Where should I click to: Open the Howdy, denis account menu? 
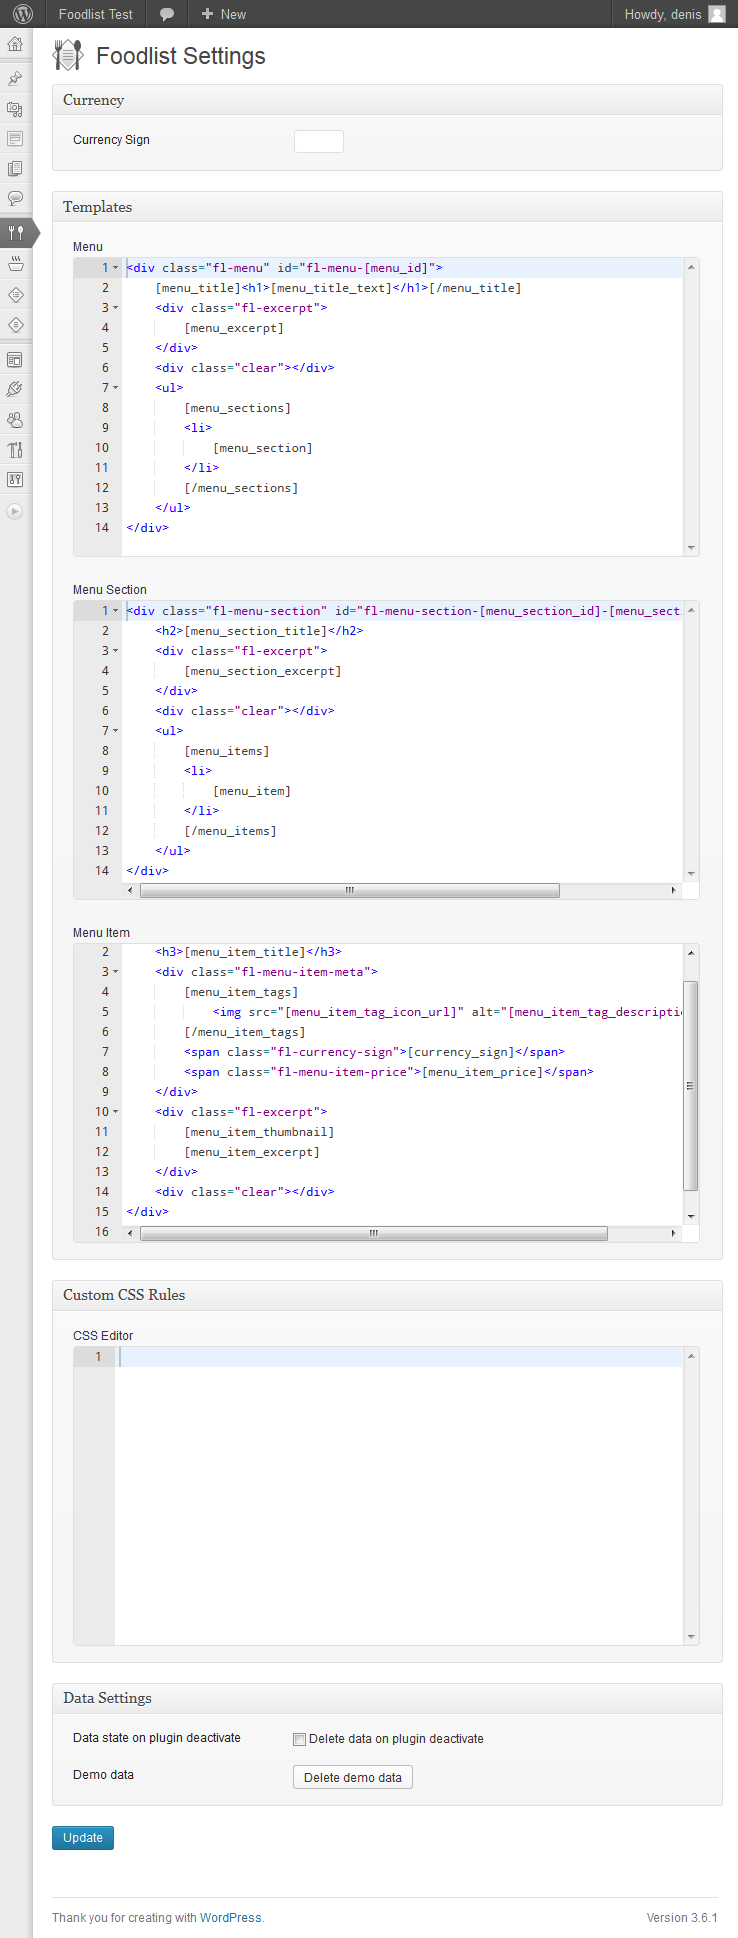(x=674, y=14)
